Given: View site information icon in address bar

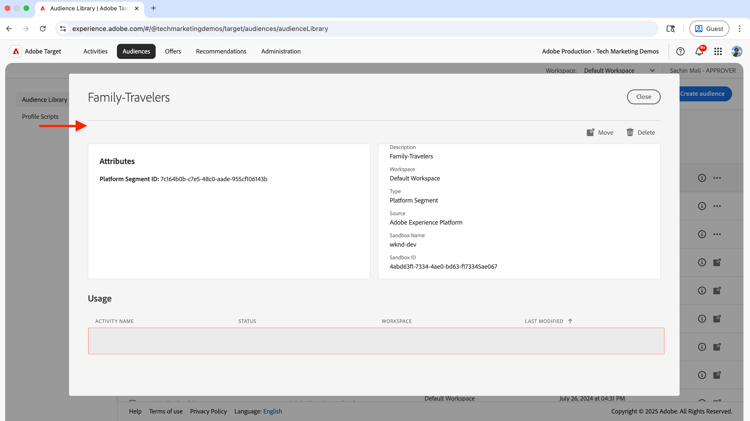Looking at the screenshot, I should click(63, 29).
